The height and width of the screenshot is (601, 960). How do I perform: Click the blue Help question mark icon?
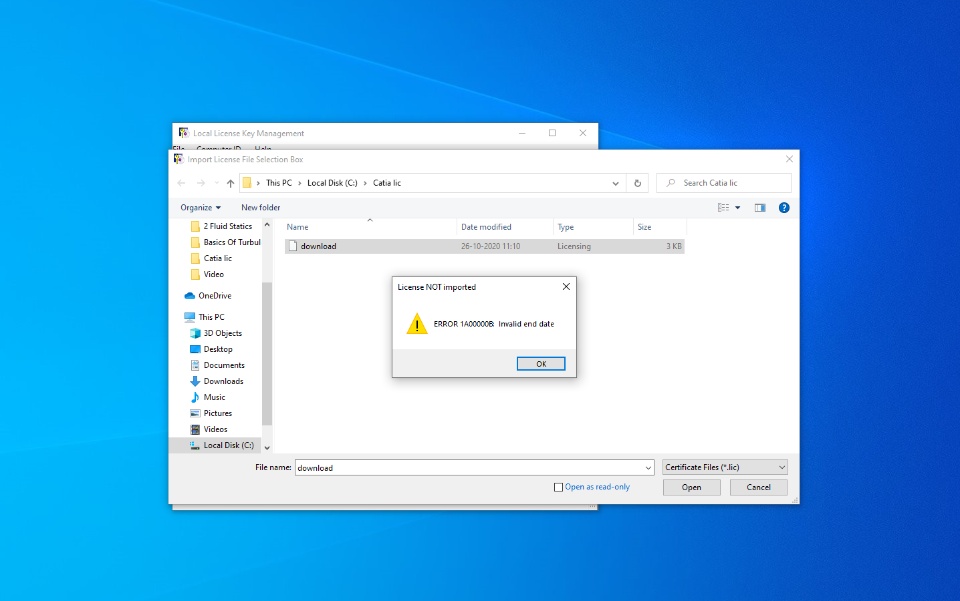click(784, 207)
